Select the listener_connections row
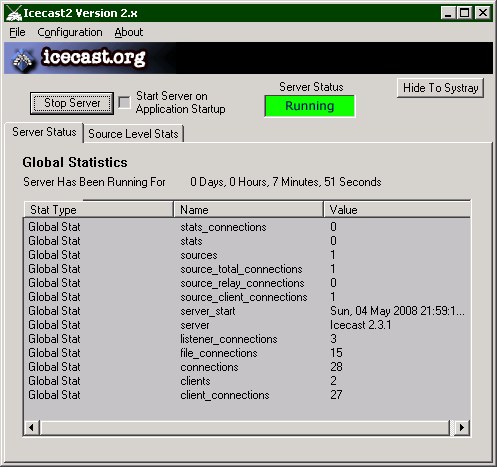Screen dimensions: 497x467 (x=247, y=339)
